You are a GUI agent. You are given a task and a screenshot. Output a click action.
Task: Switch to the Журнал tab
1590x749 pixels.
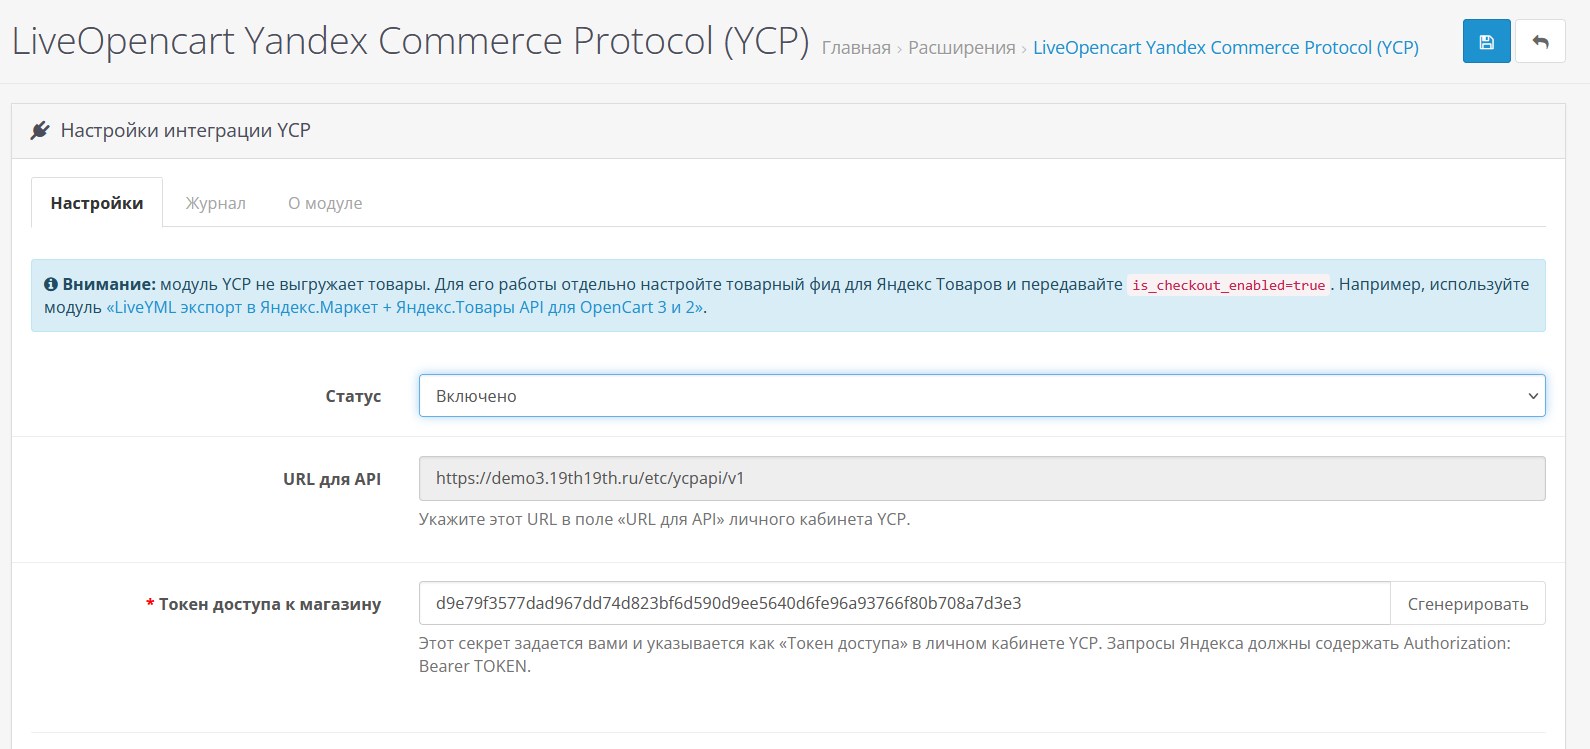(215, 203)
